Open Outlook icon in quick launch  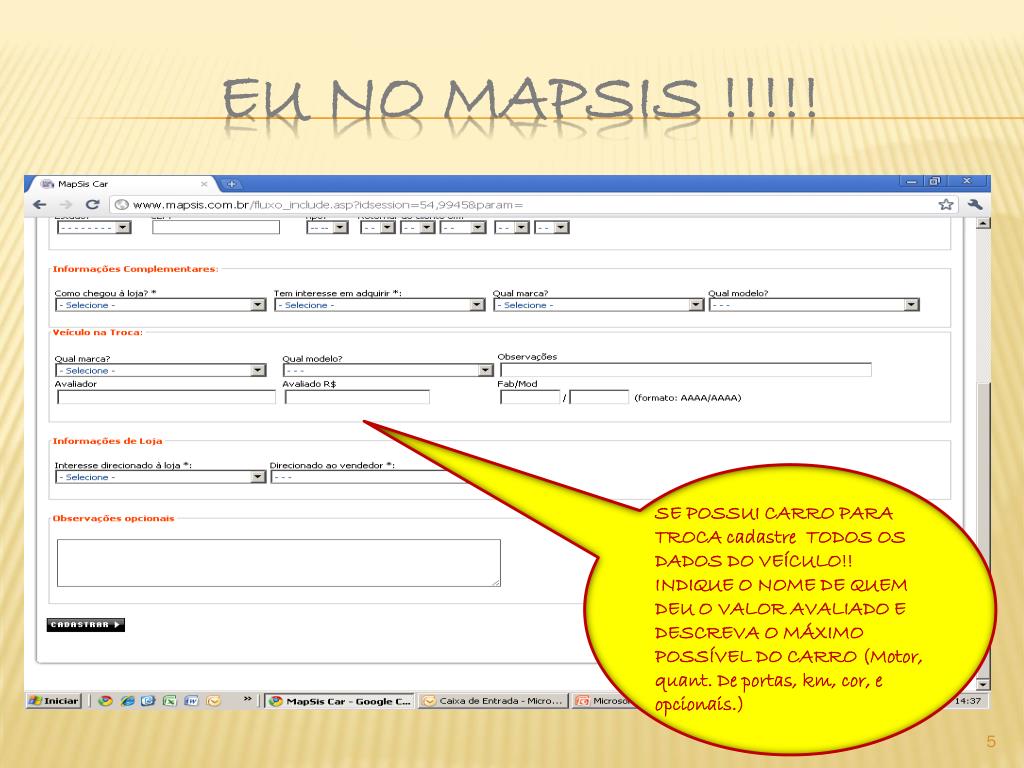(148, 701)
